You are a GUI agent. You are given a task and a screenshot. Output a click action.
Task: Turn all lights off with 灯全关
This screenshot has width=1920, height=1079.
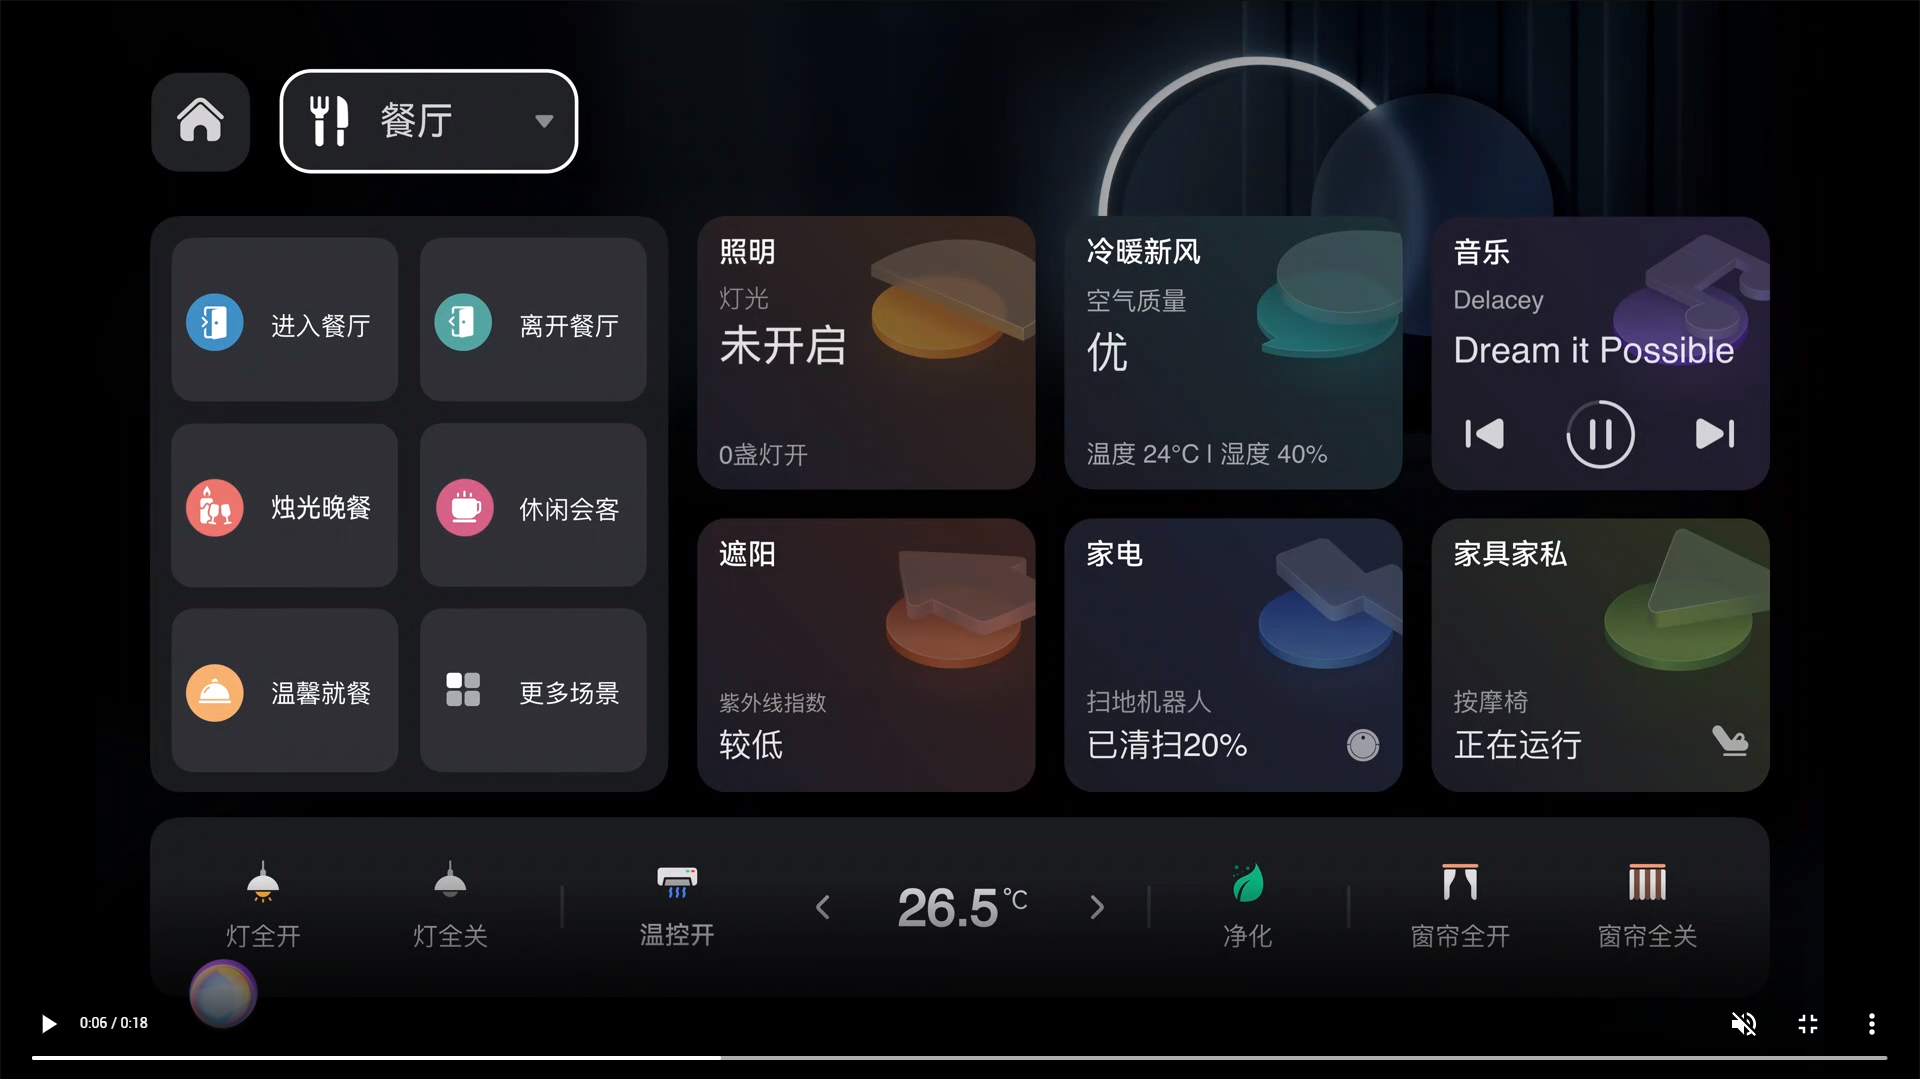click(450, 905)
